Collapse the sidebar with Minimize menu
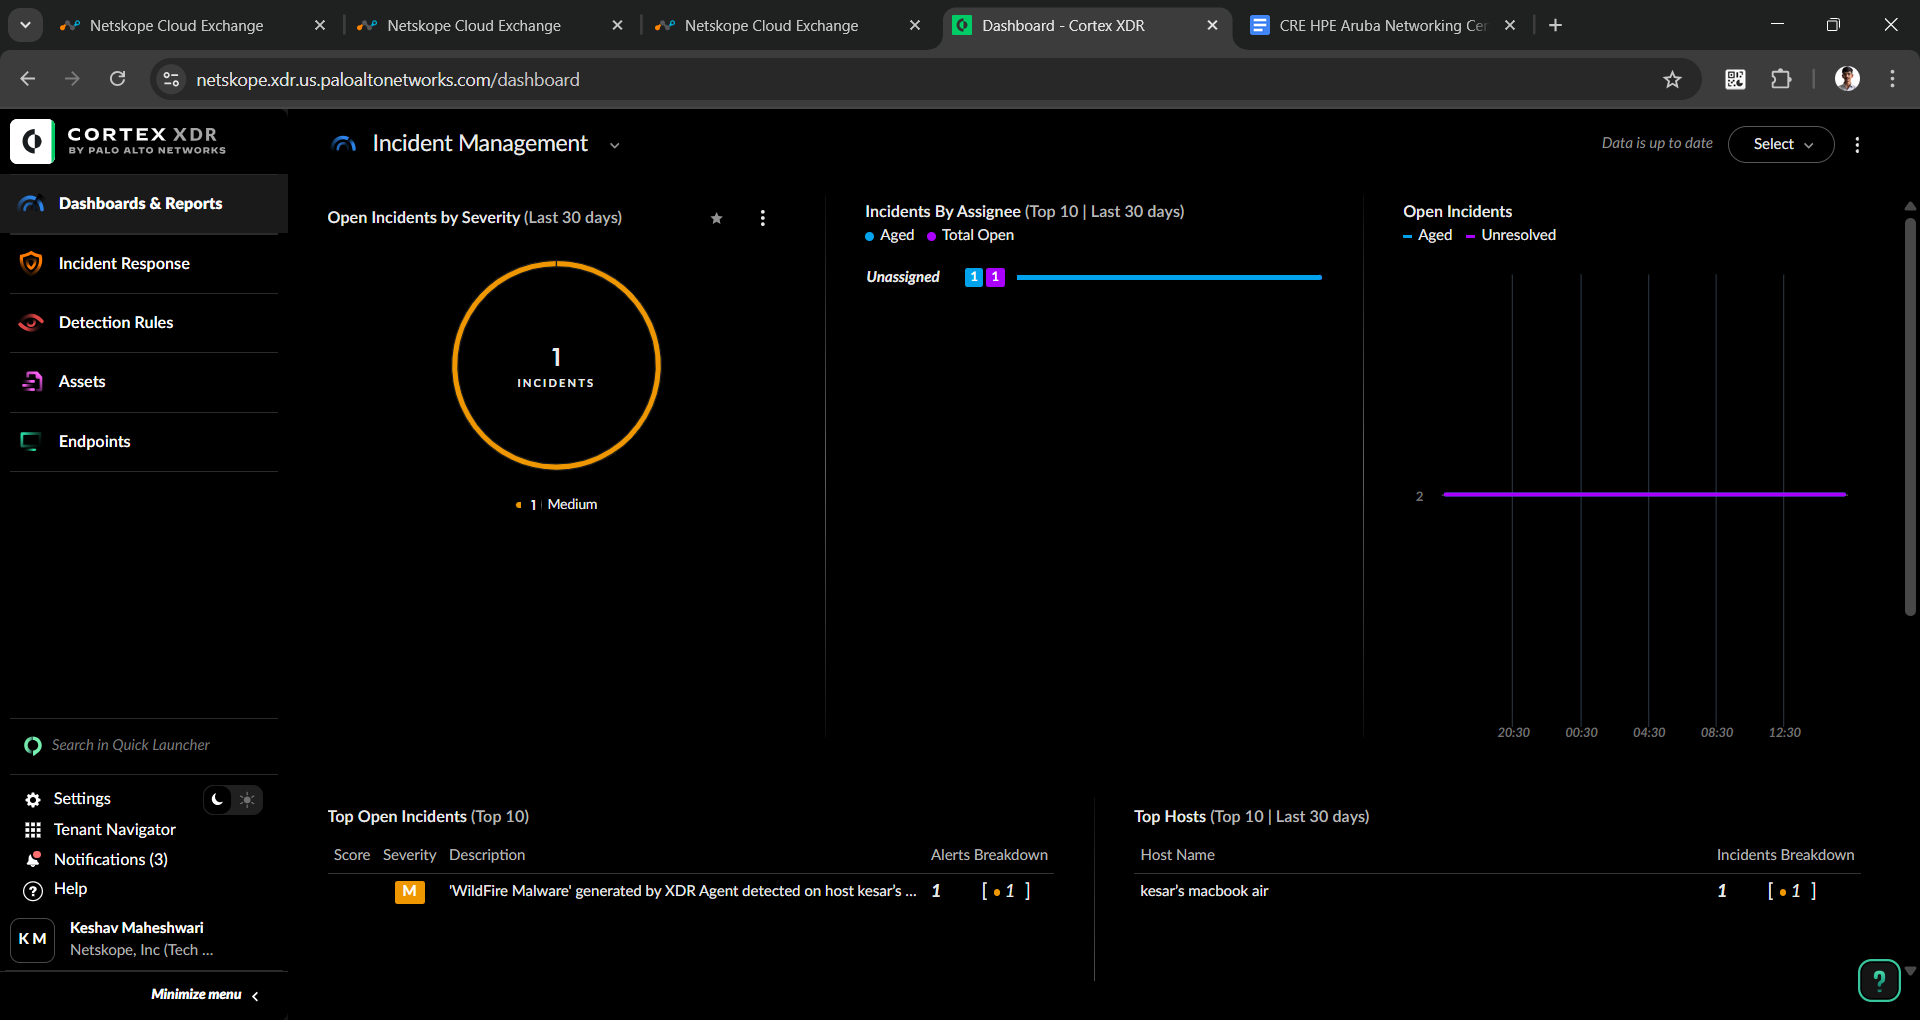 point(205,995)
